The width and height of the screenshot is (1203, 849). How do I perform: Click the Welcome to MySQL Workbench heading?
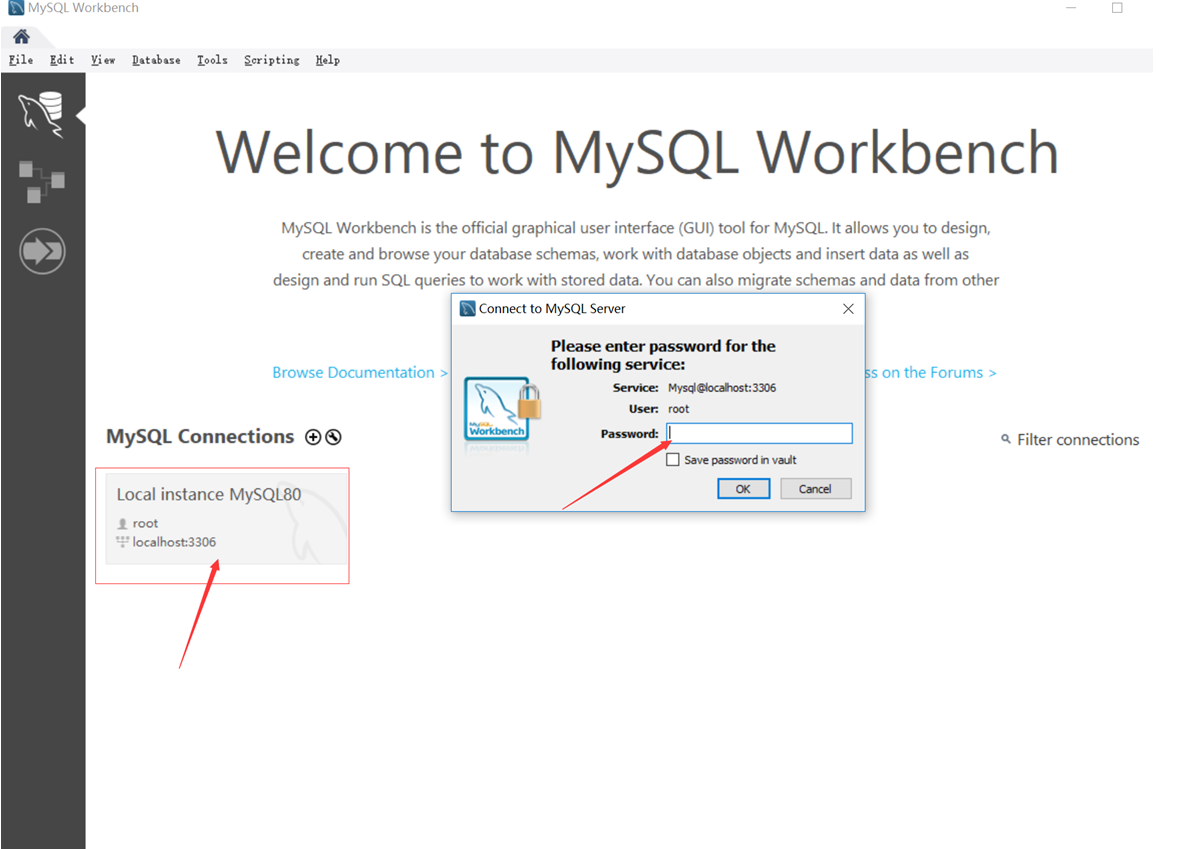[x=637, y=152]
